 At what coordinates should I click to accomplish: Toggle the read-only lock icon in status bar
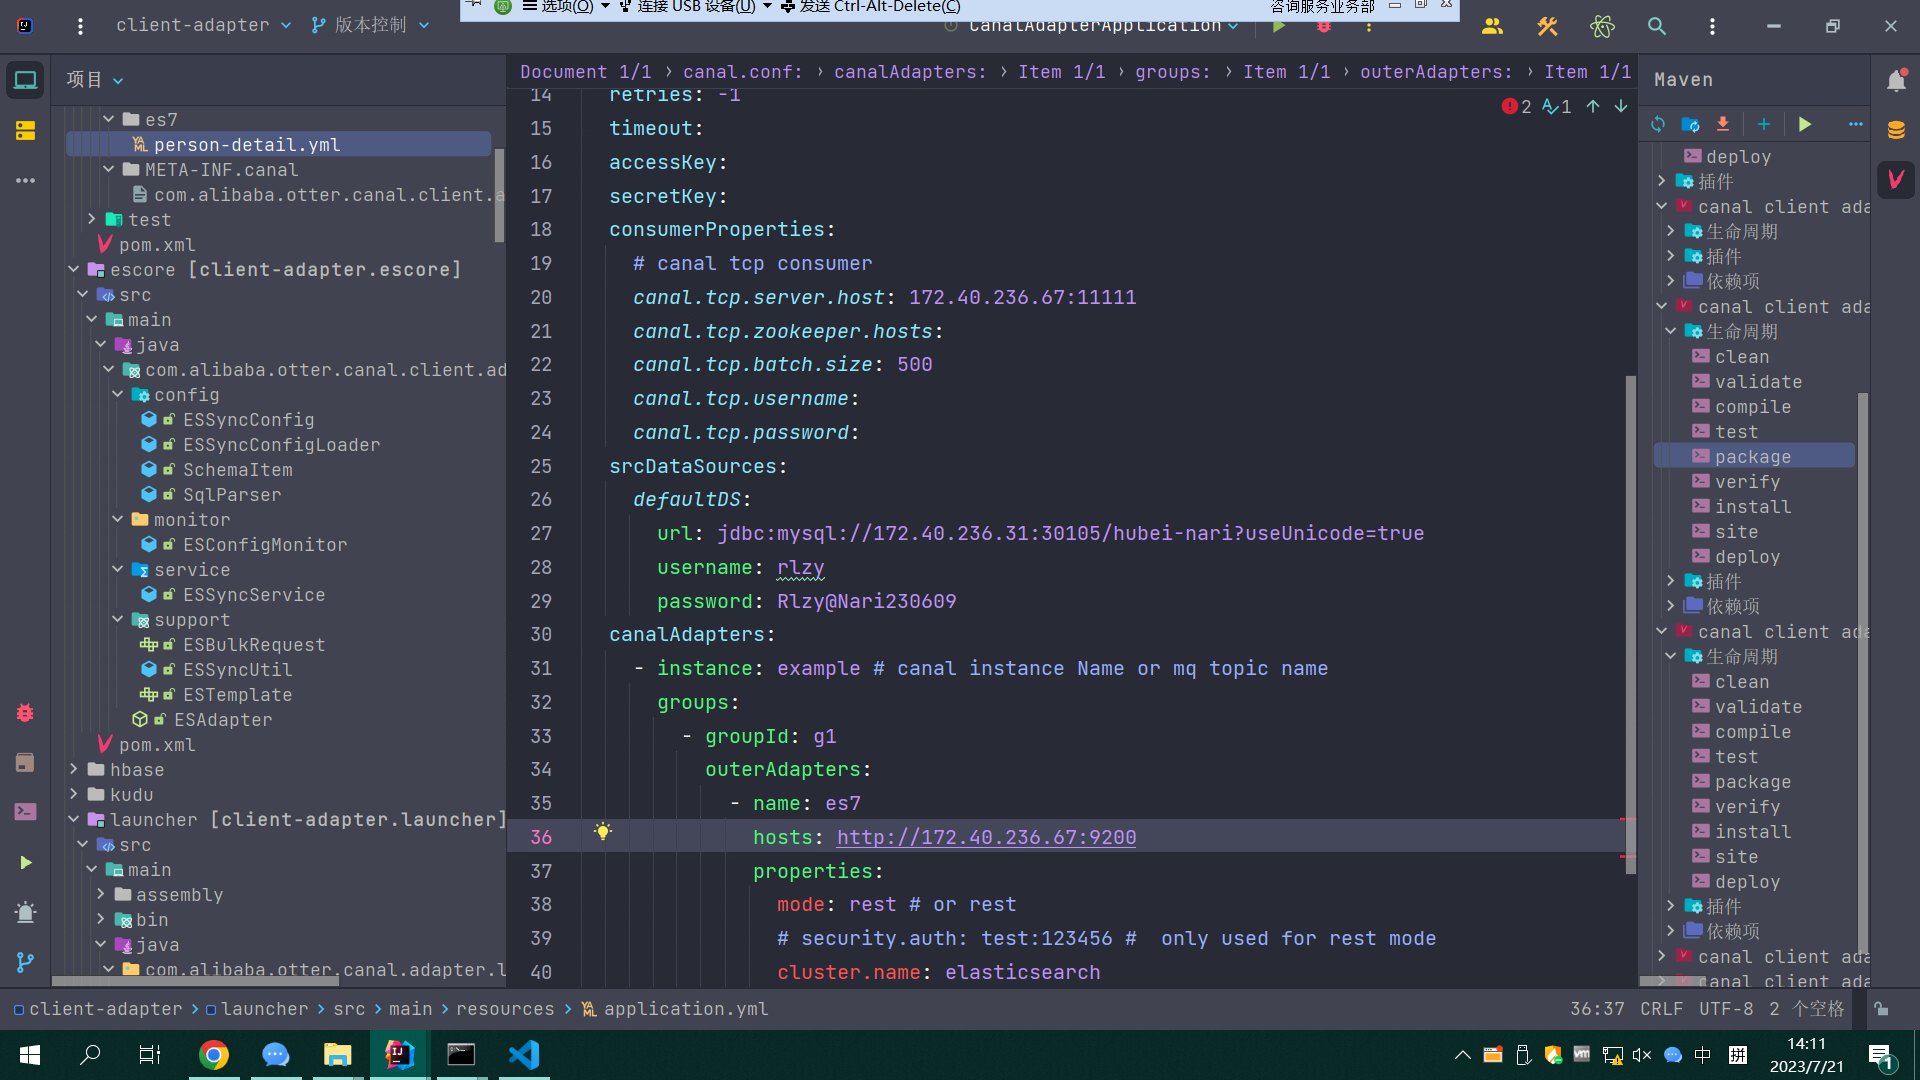[x=1882, y=1009]
